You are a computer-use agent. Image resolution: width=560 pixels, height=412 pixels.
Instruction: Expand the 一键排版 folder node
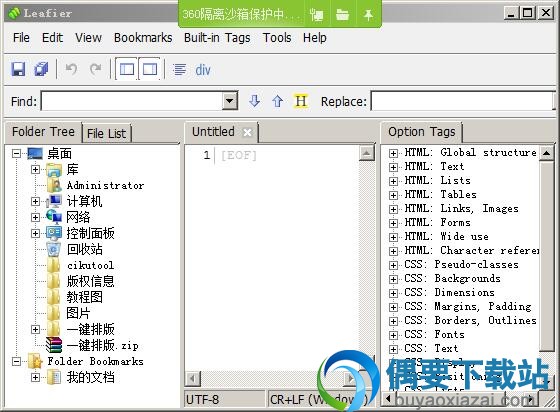pos(35,329)
